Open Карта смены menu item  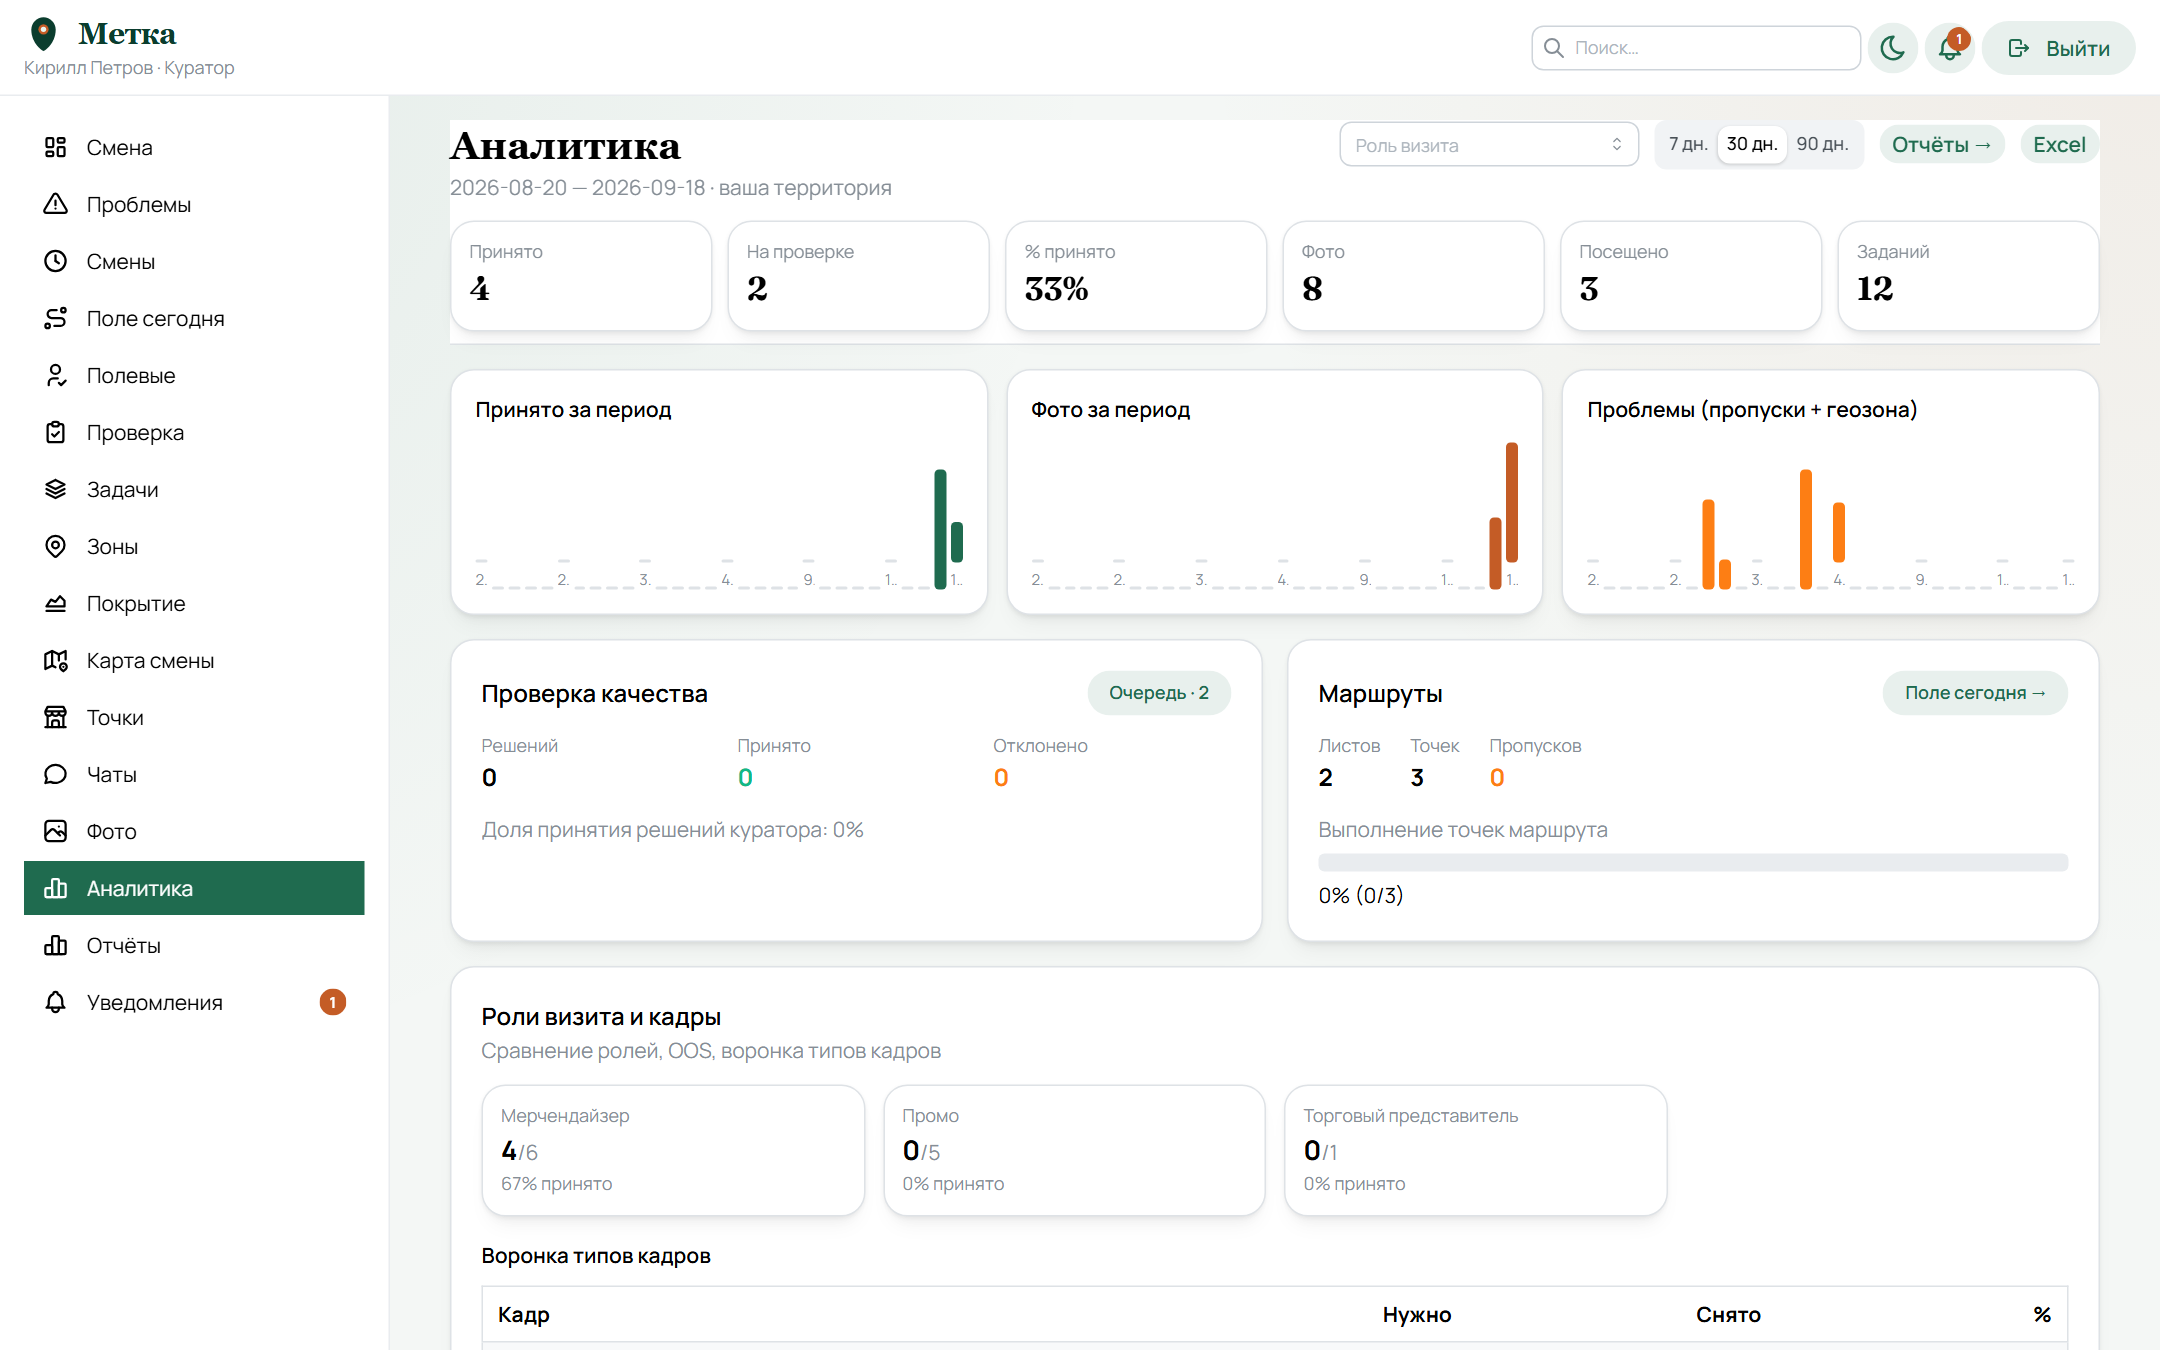click(x=194, y=660)
